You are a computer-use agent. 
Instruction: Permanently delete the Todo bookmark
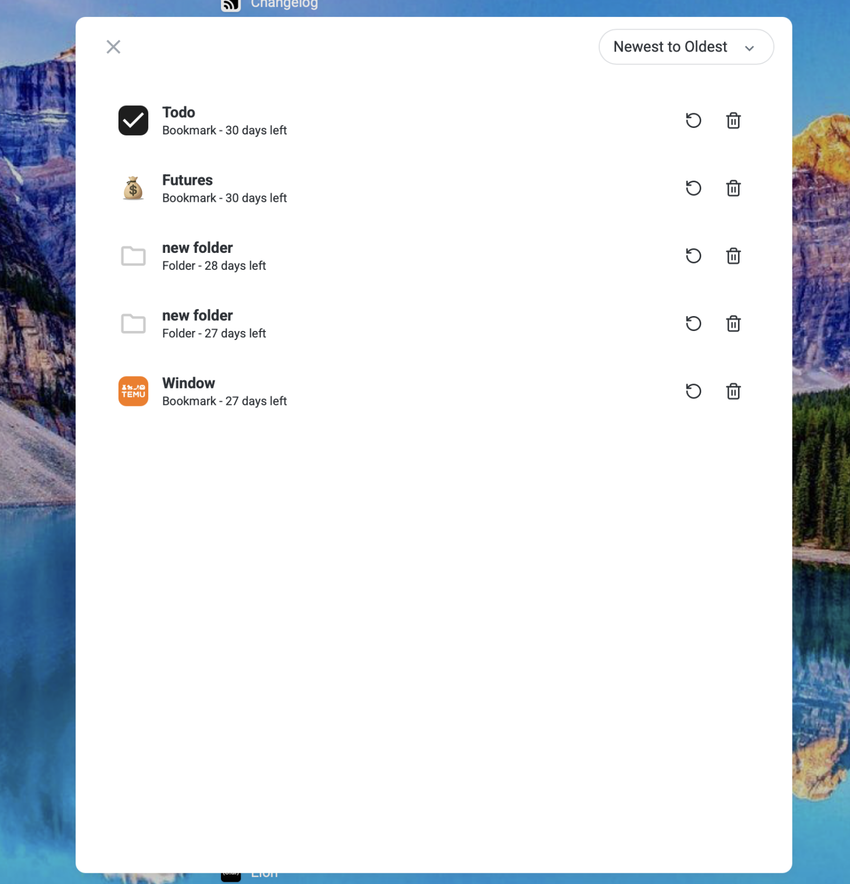[733, 120]
